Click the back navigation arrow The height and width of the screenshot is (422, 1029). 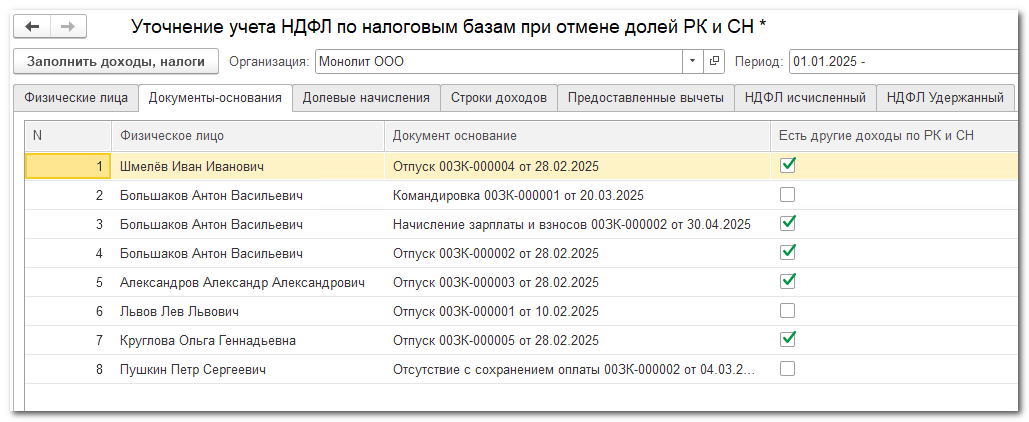(32, 26)
